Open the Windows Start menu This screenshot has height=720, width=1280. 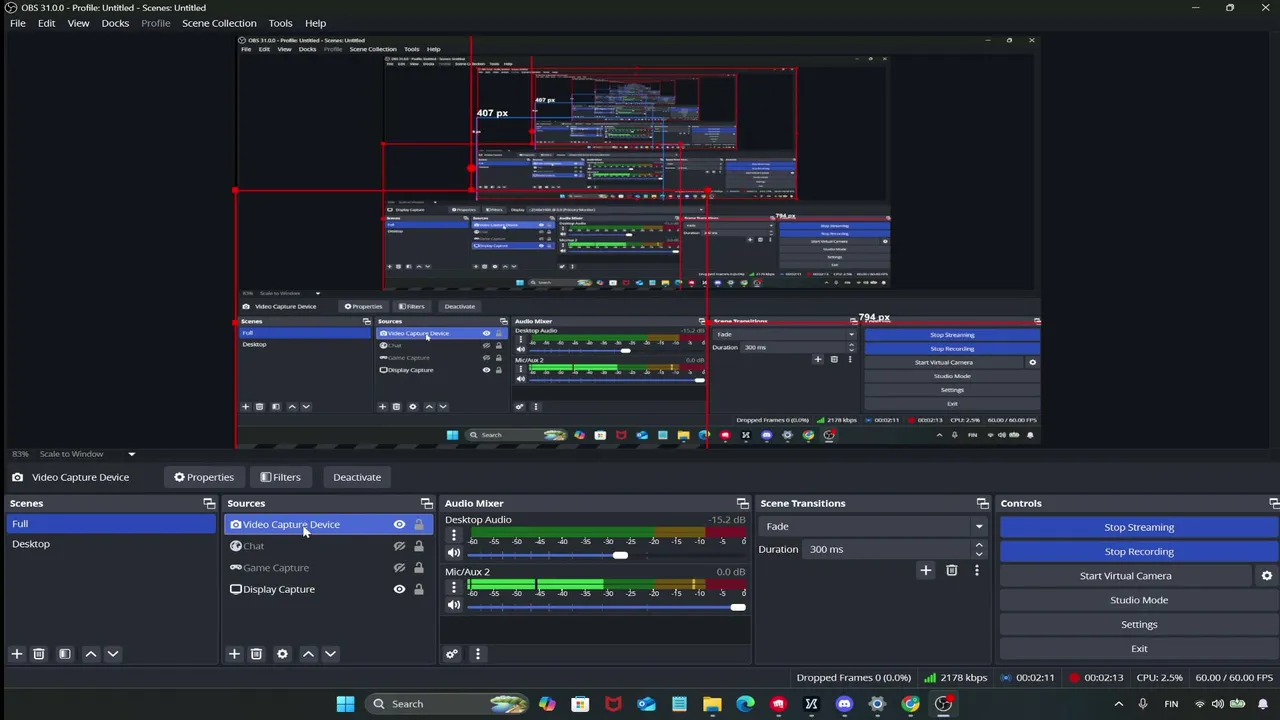[345, 704]
